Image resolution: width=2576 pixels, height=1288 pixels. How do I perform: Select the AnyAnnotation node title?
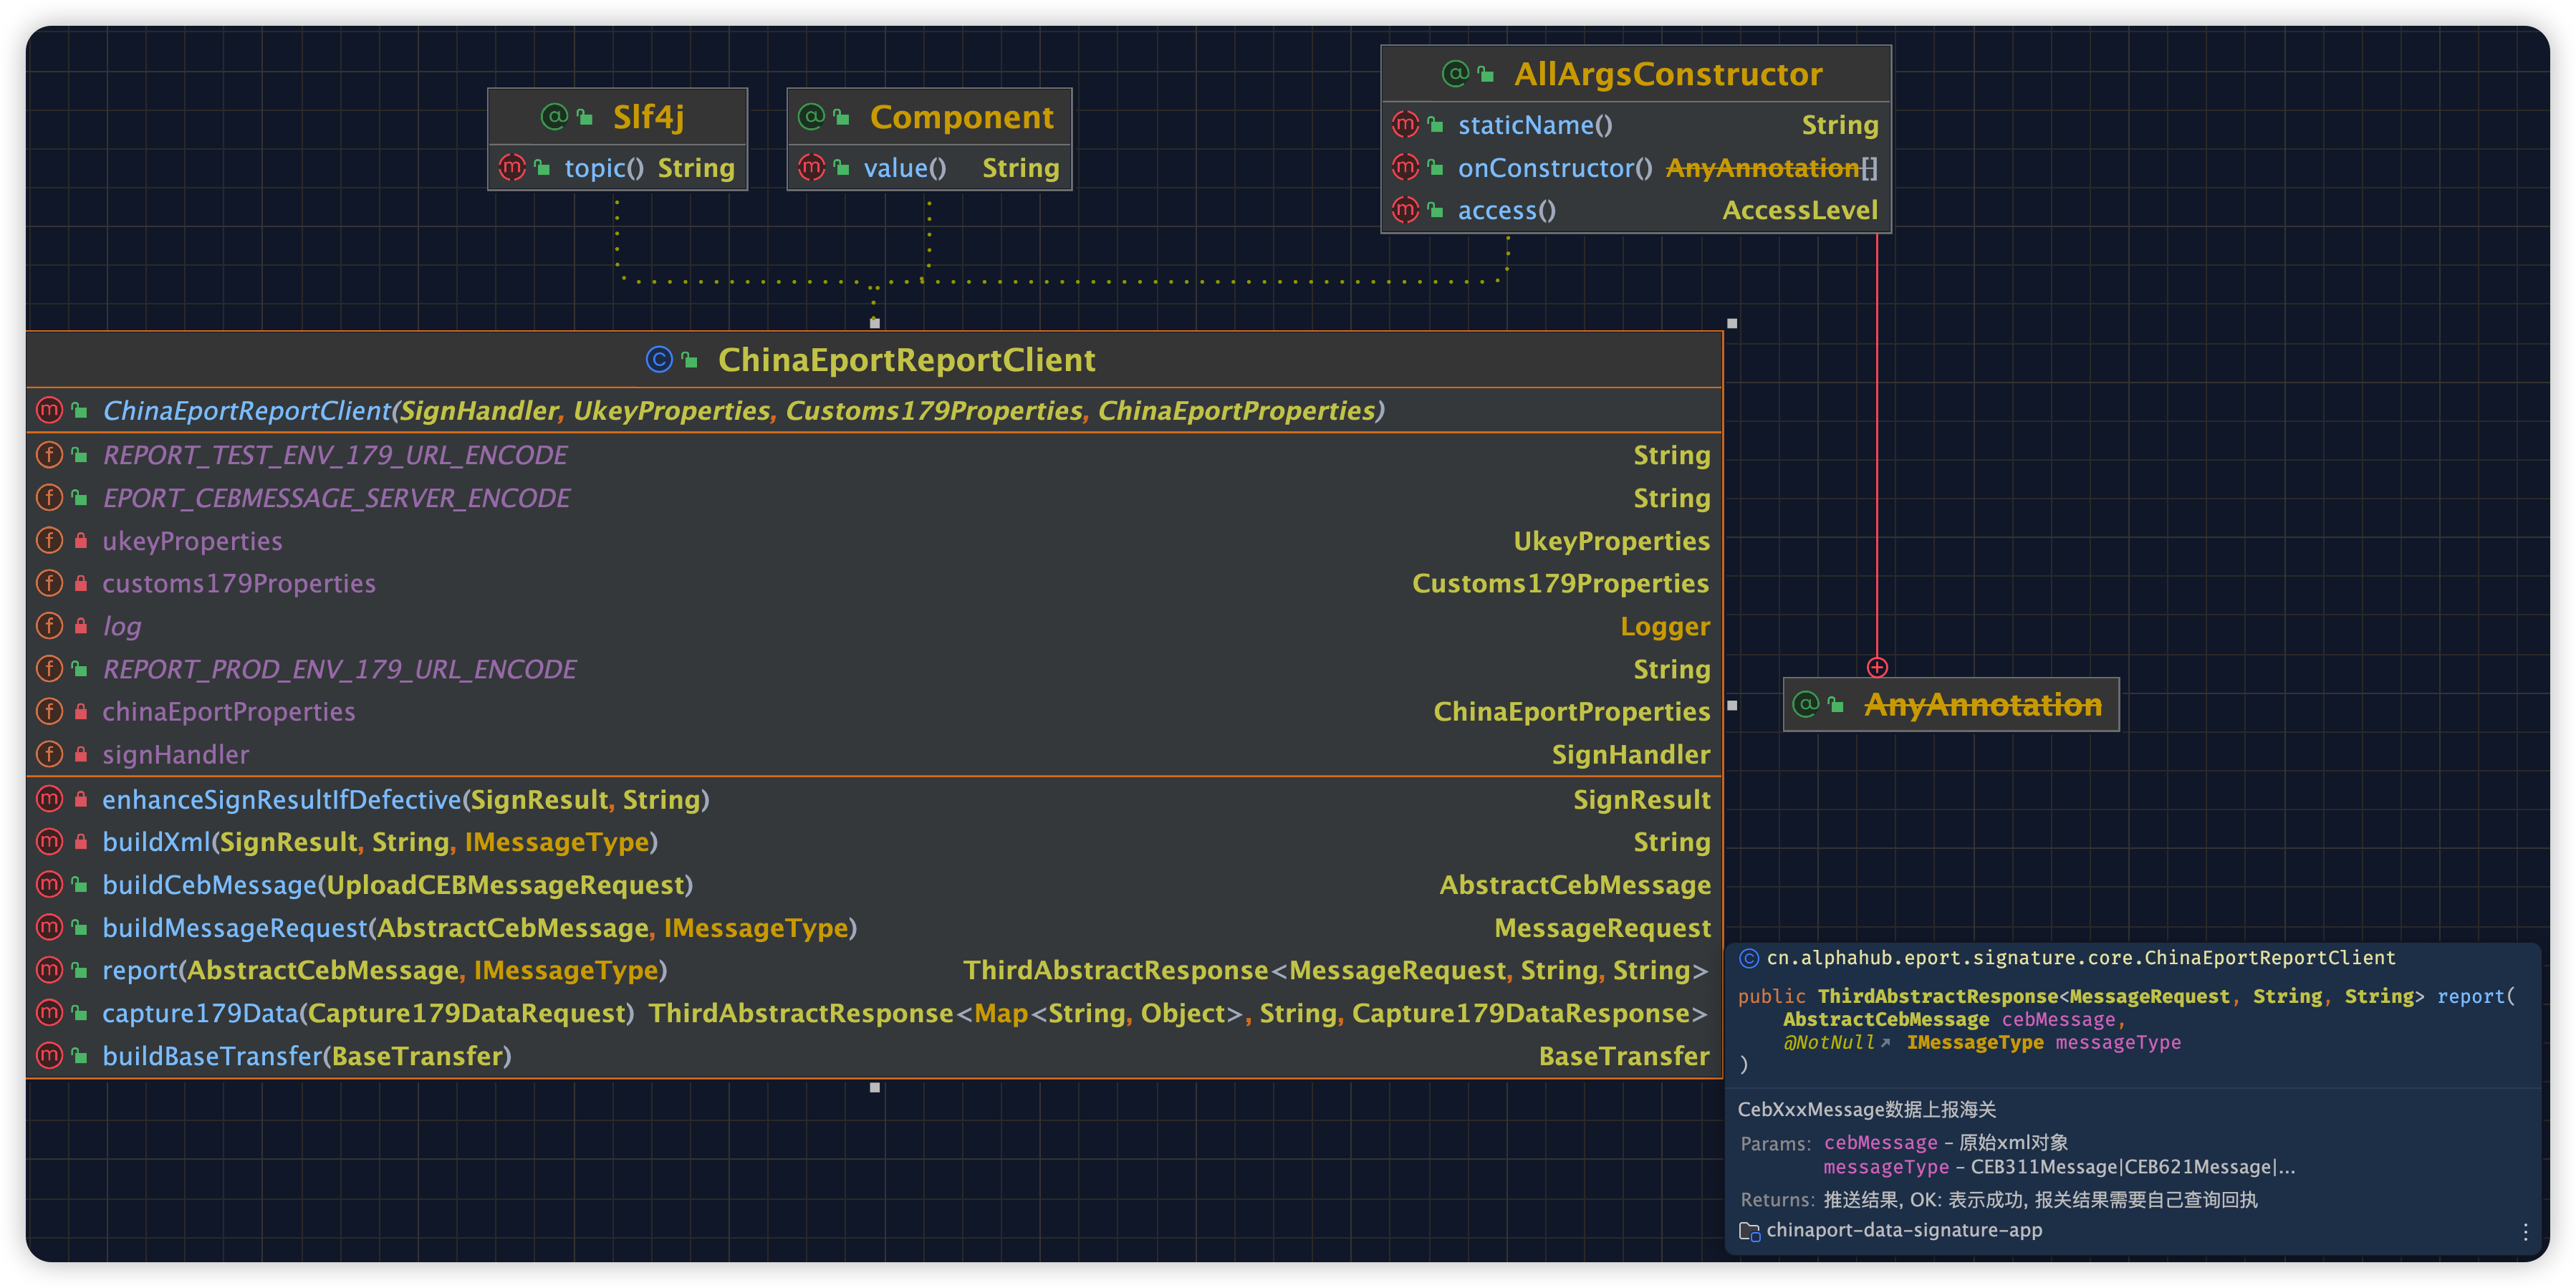coord(1982,705)
